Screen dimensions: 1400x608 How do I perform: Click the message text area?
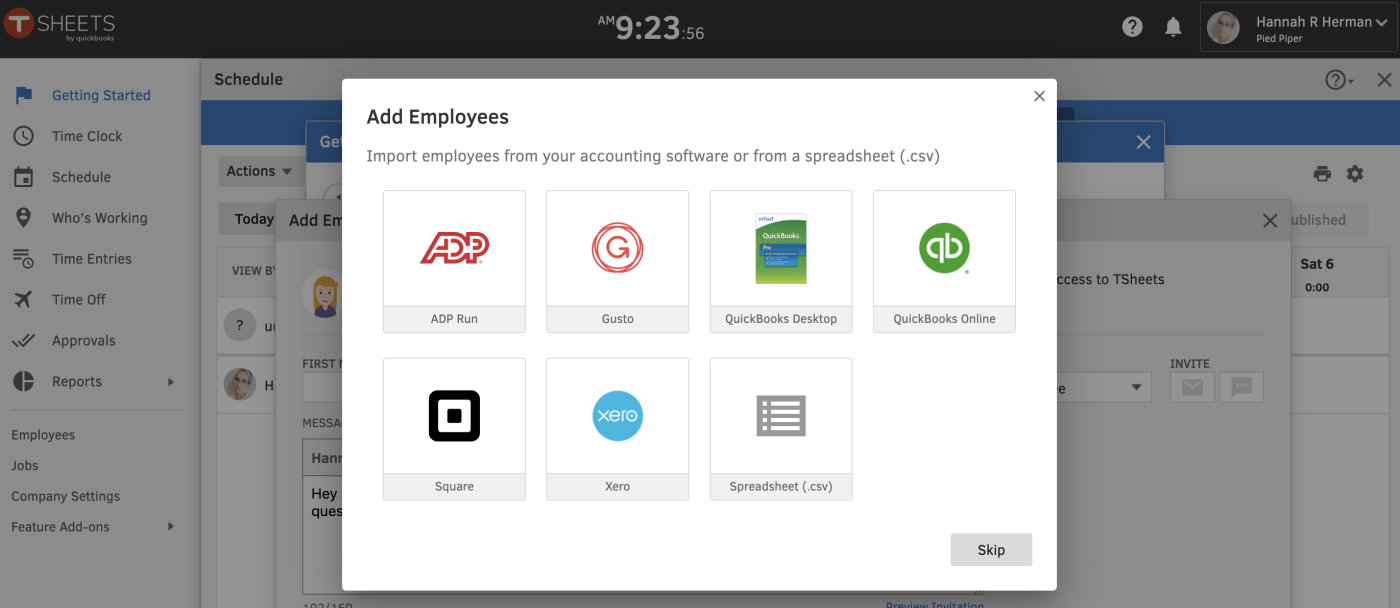[323, 535]
